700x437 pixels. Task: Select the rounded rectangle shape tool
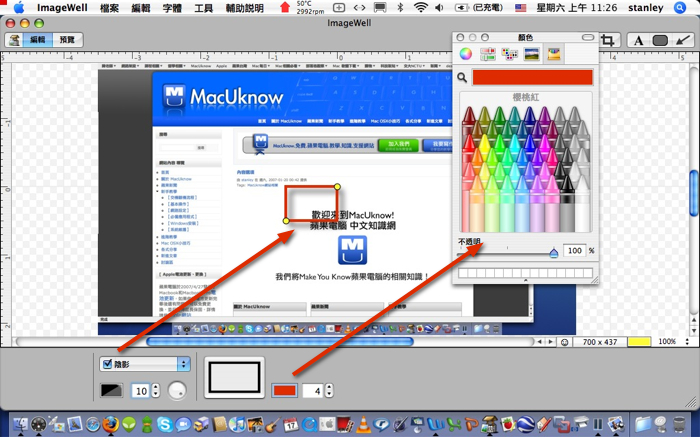pyautogui.click(x=660, y=40)
